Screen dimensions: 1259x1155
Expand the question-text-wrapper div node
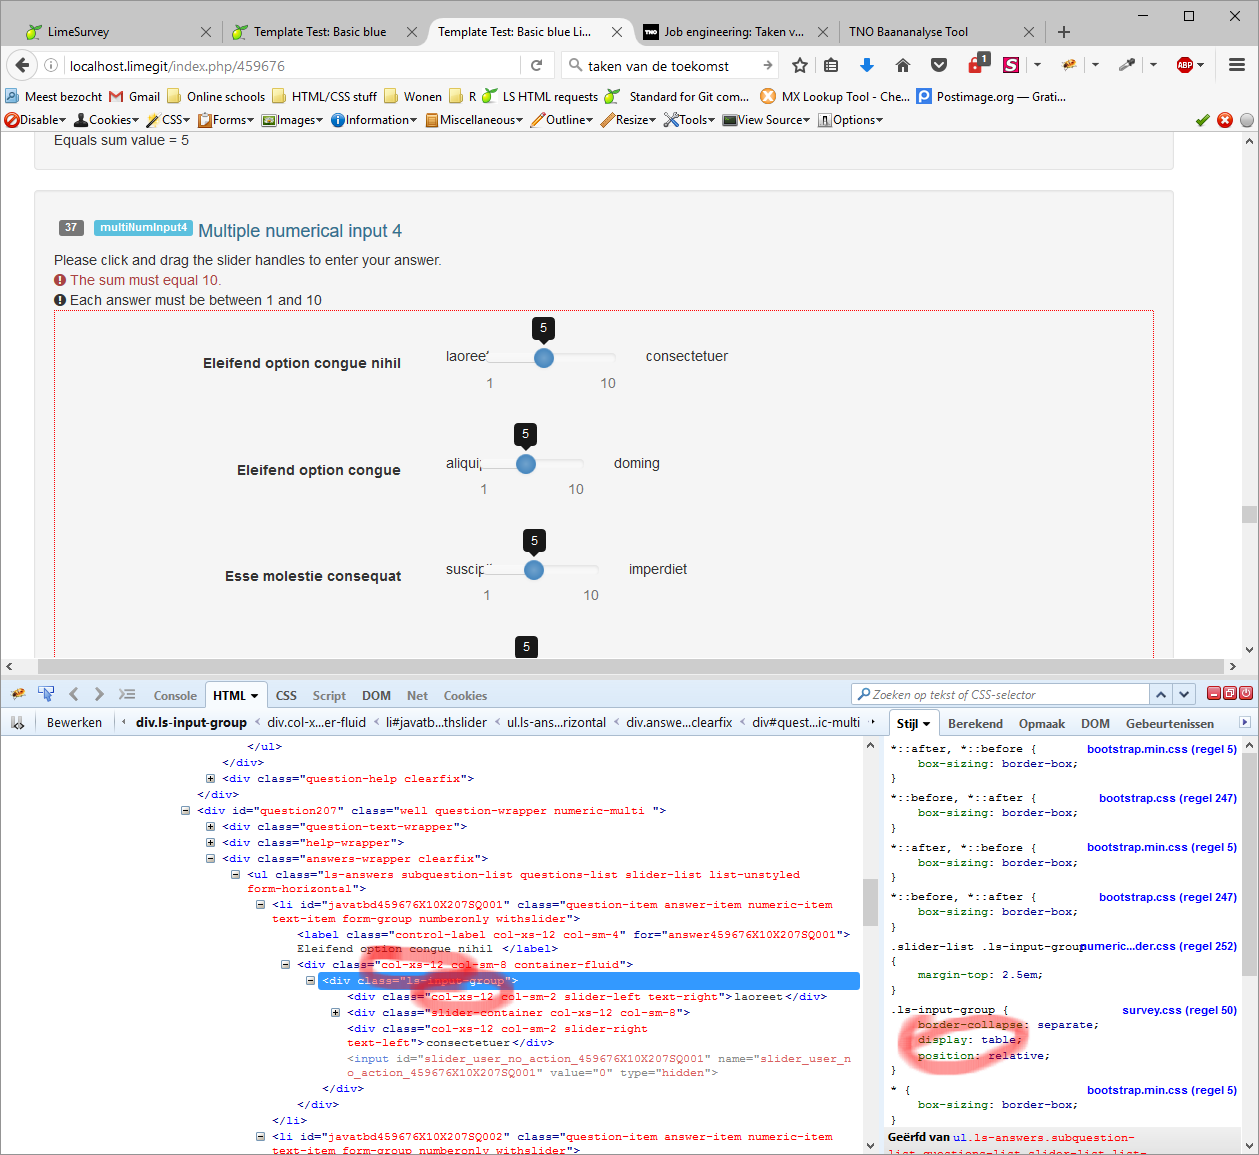(x=210, y=827)
